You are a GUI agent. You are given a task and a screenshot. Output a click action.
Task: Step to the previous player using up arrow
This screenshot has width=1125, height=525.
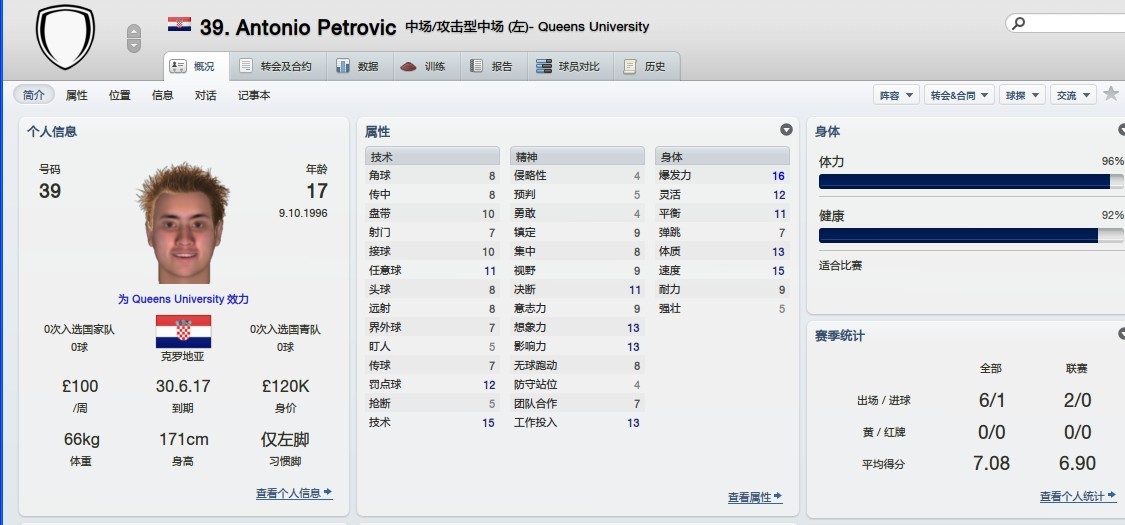tap(134, 32)
